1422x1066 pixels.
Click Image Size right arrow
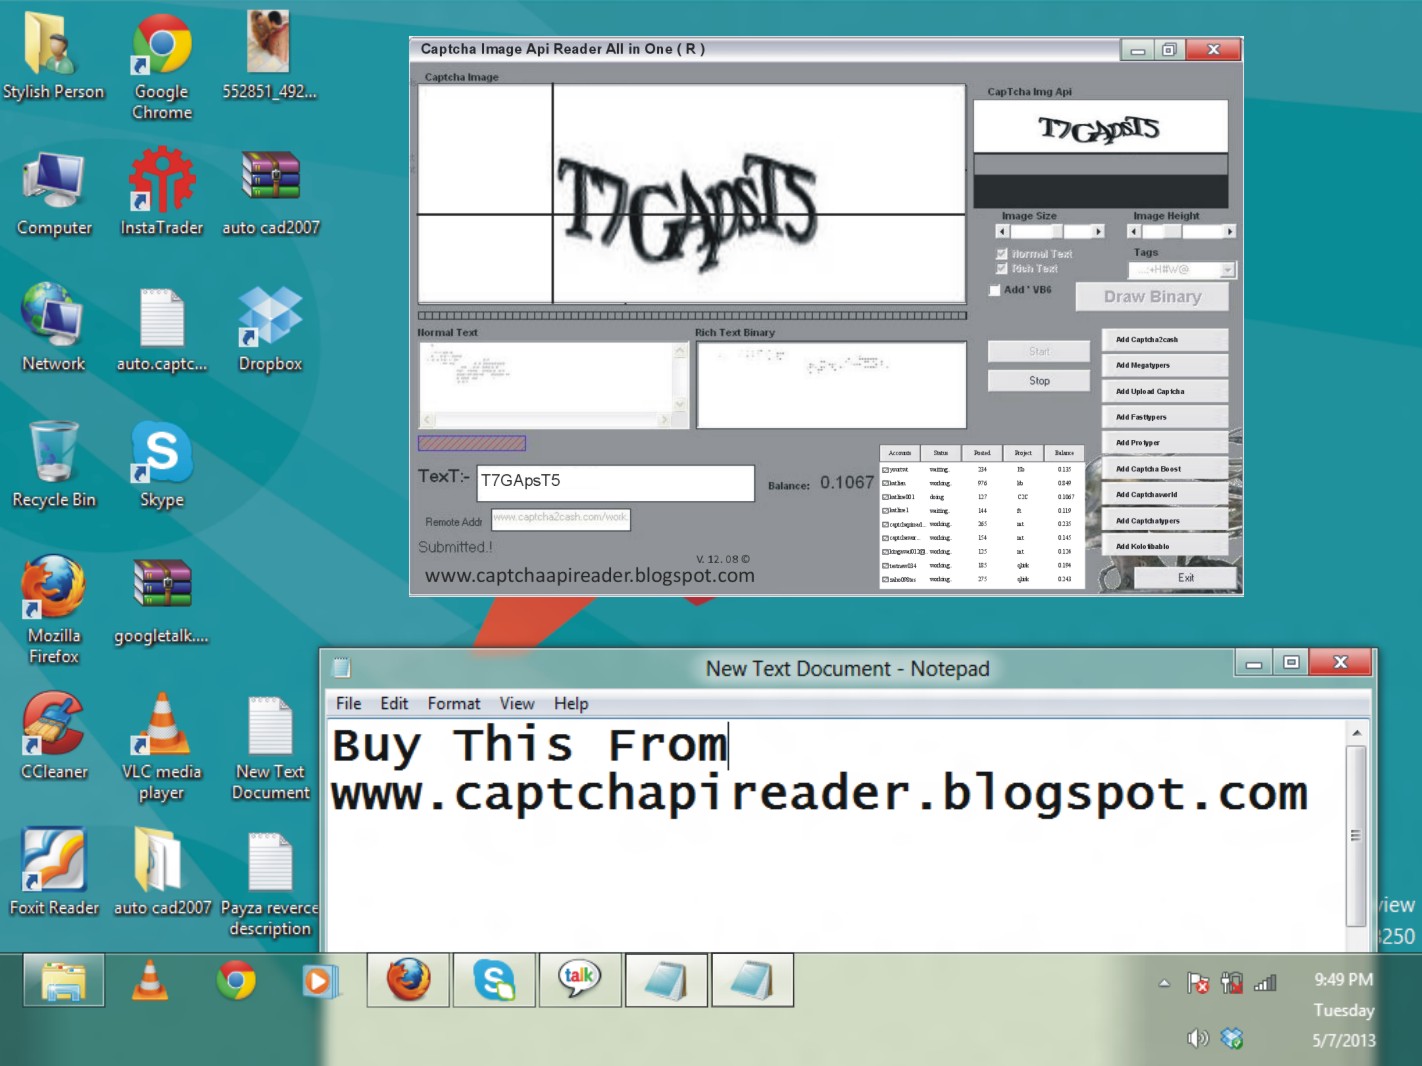point(1098,231)
